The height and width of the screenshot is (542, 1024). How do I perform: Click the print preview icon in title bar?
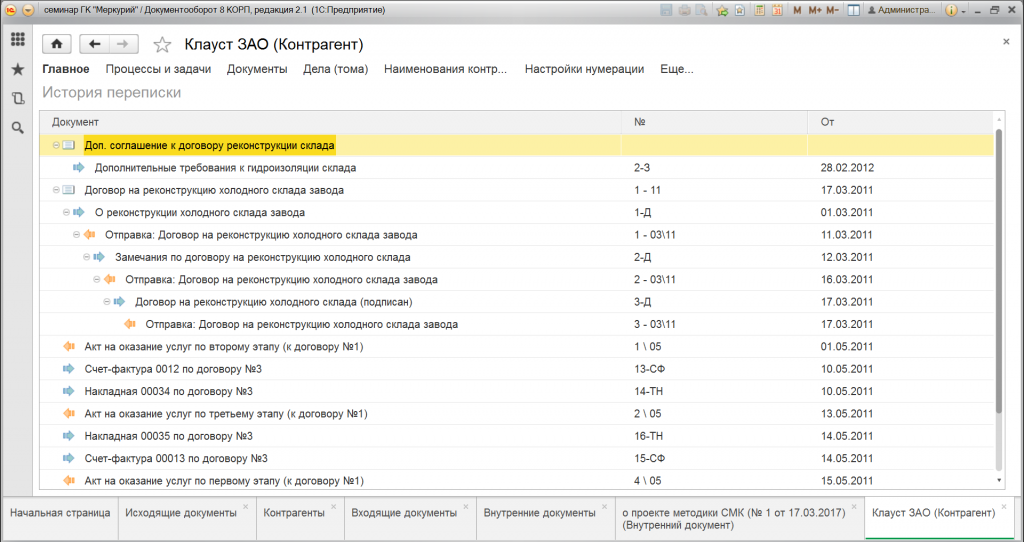[x=701, y=10]
